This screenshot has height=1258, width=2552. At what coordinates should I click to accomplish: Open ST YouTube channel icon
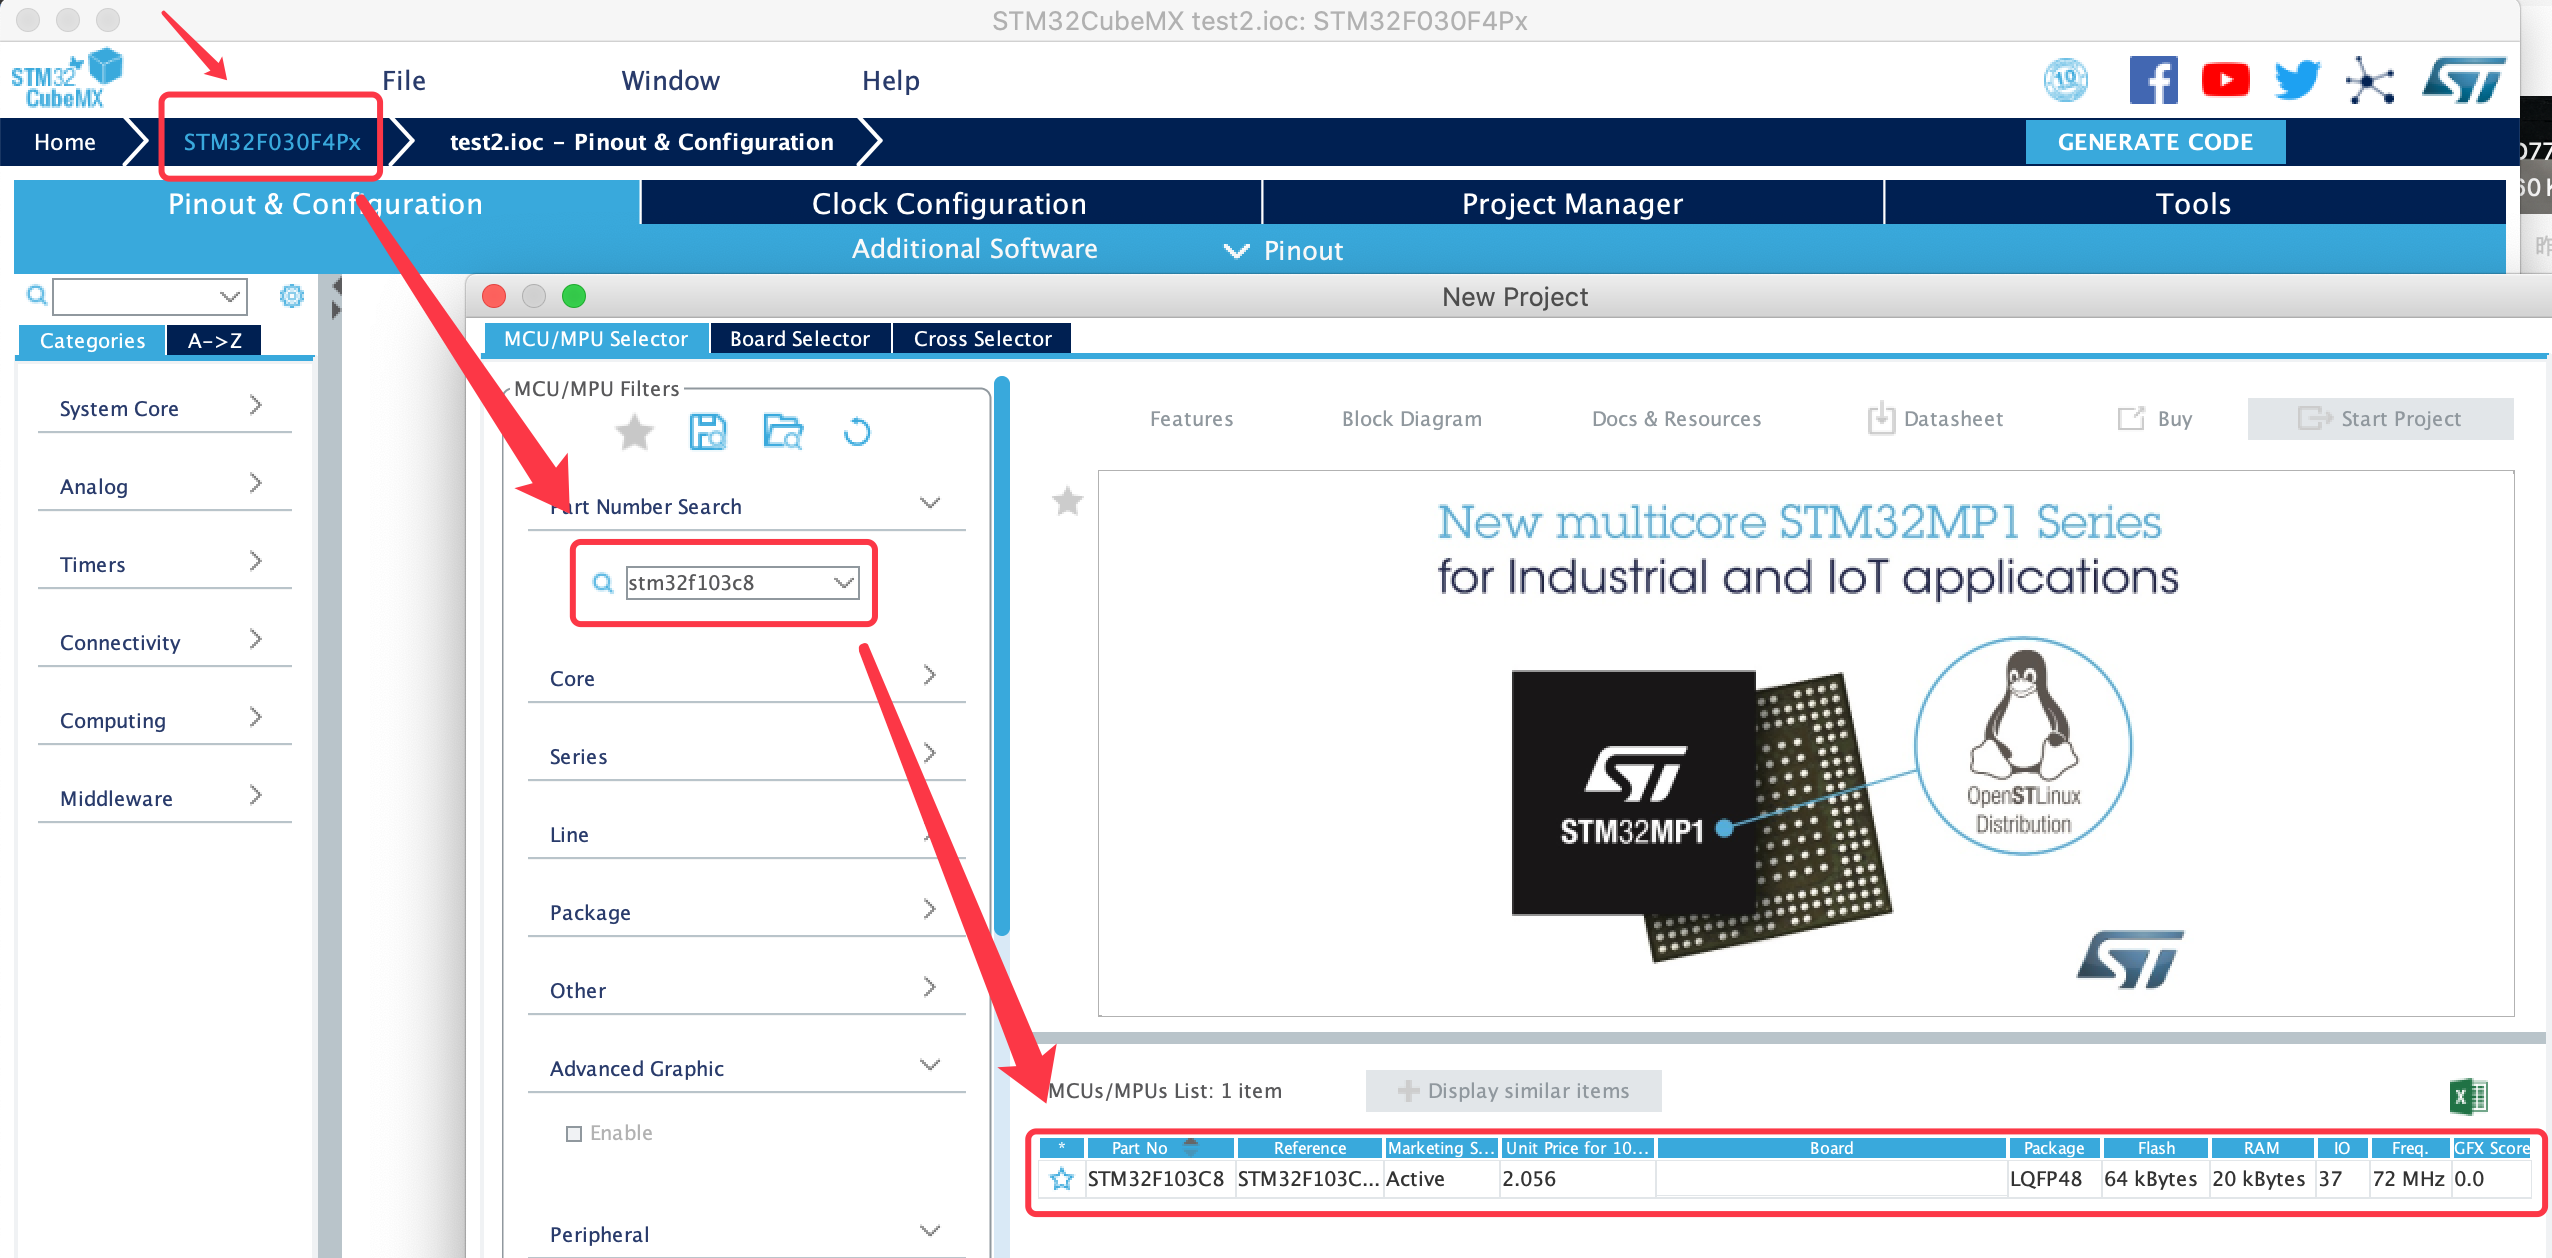point(2226,80)
